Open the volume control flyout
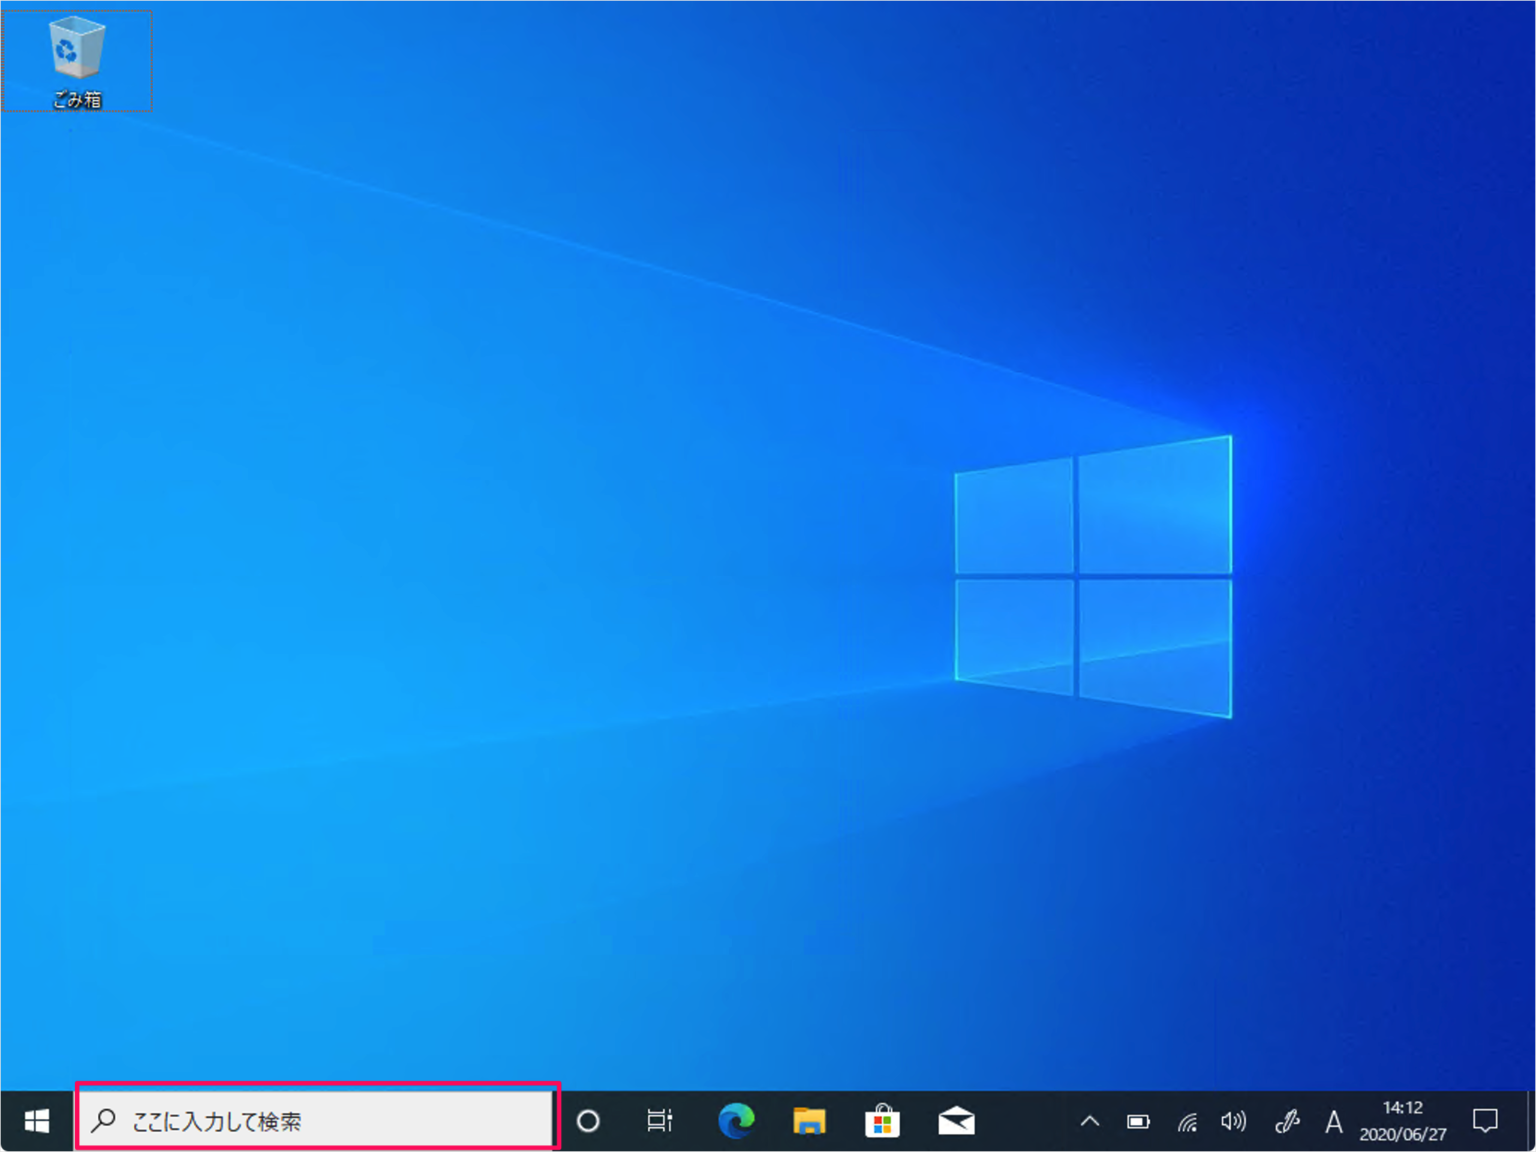The height and width of the screenshot is (1152, 1536). [x=1235, y=1121]
